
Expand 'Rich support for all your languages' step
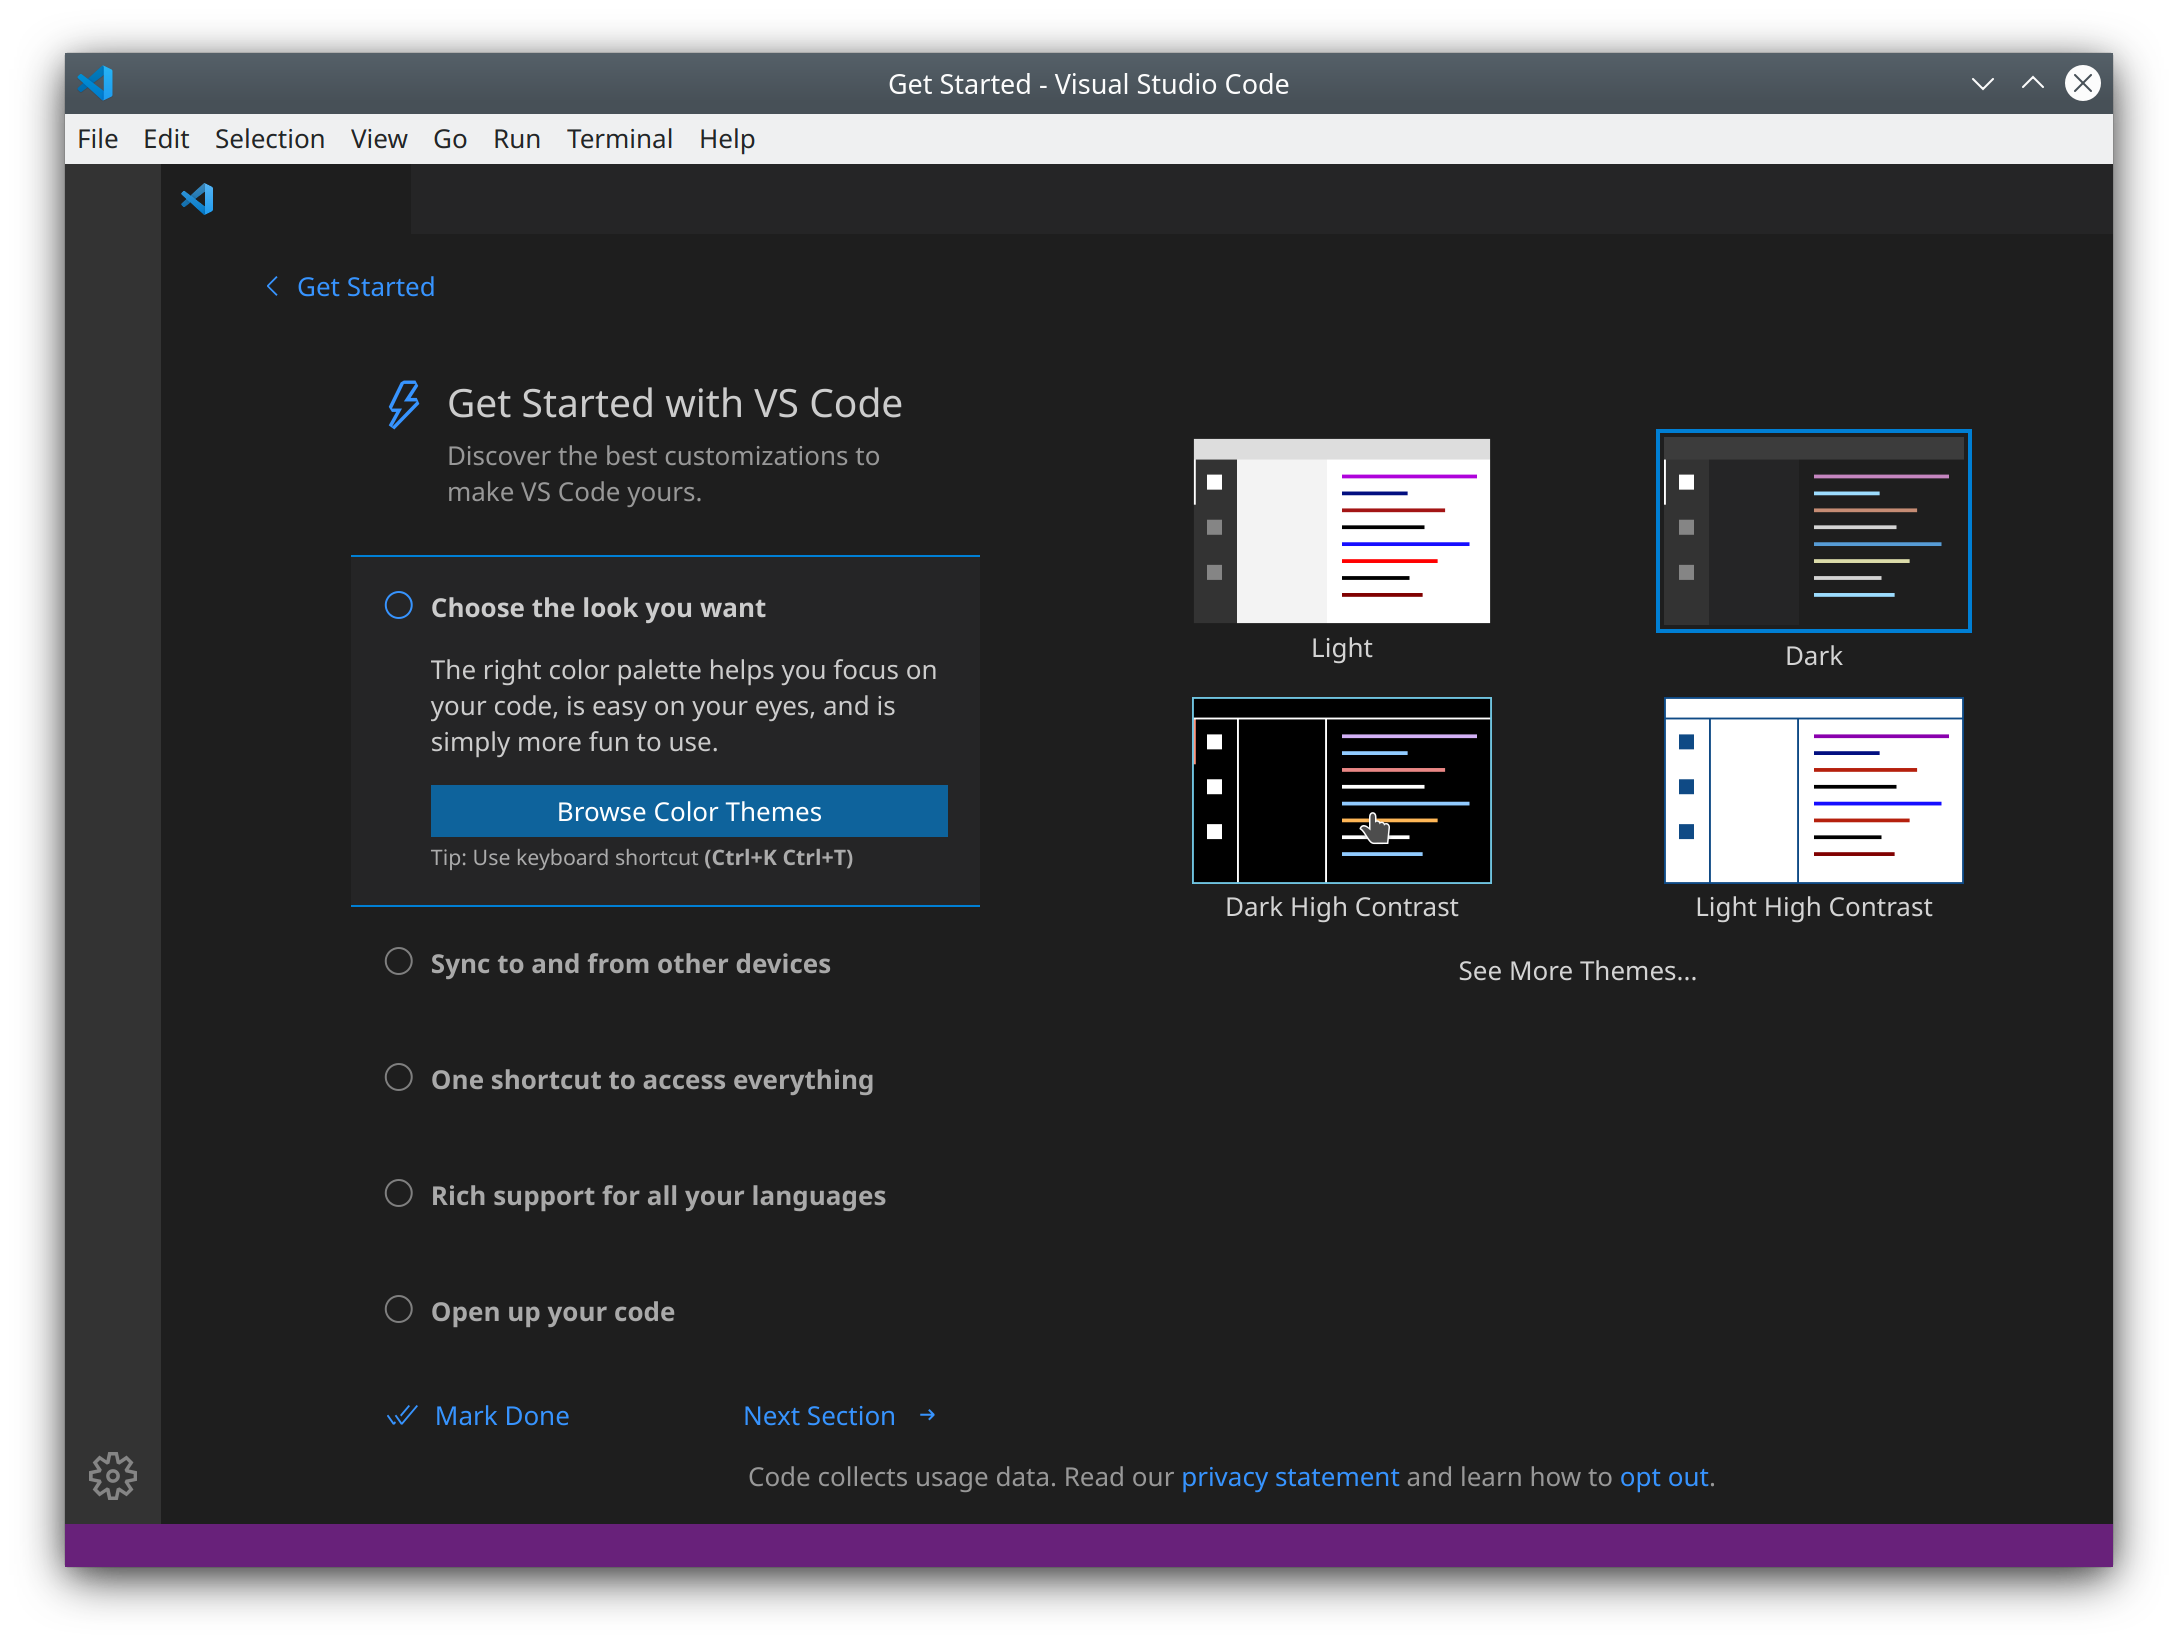pos(657,1195)
